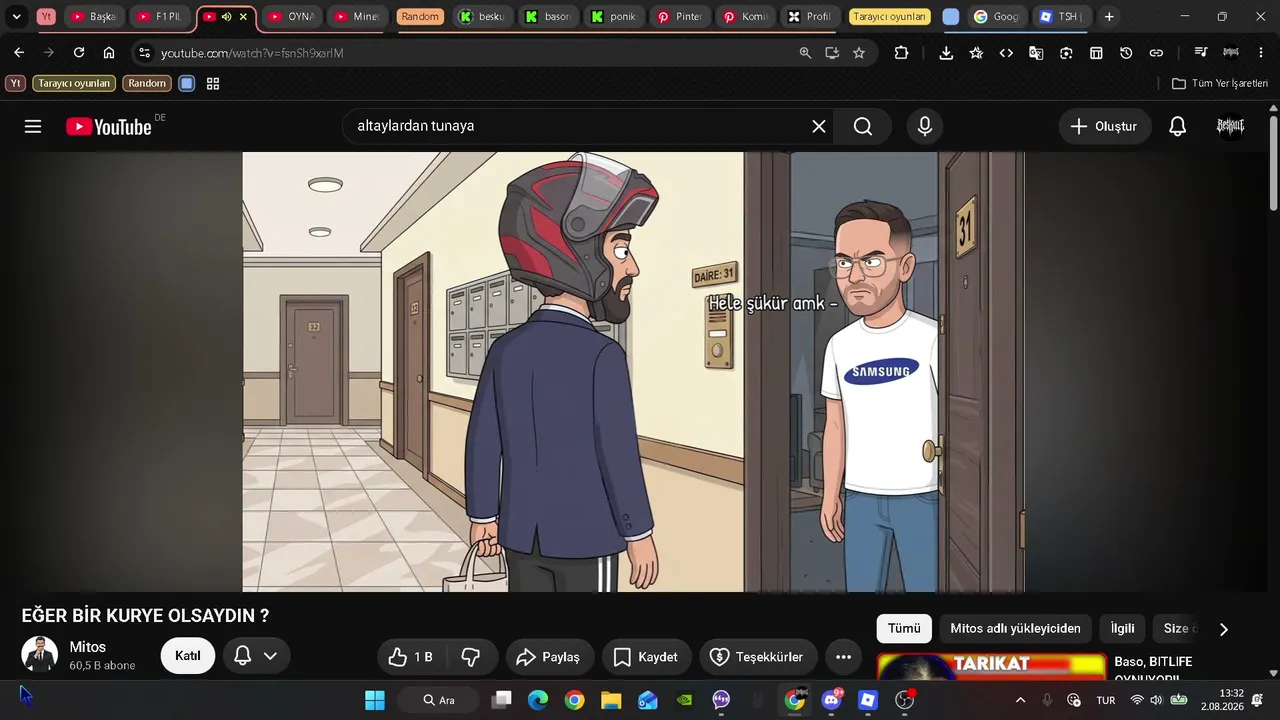Go to the YouTube home logo
This screenshot has width=1280, height=720.
pos(109,127)
